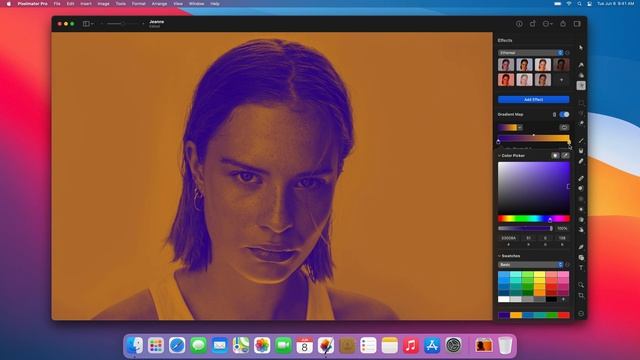Open Music app from the Dock
This screenshot has height=360, width=640.
[x=411, y=345]
